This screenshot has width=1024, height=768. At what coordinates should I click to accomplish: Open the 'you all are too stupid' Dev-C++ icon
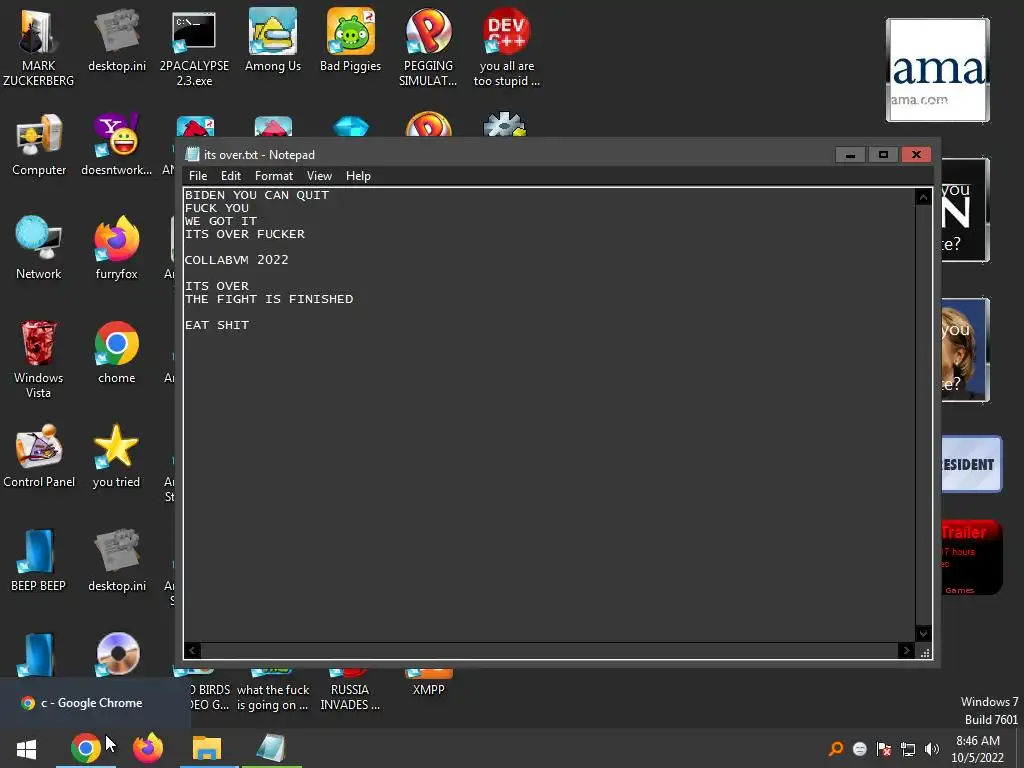[506, 46]
